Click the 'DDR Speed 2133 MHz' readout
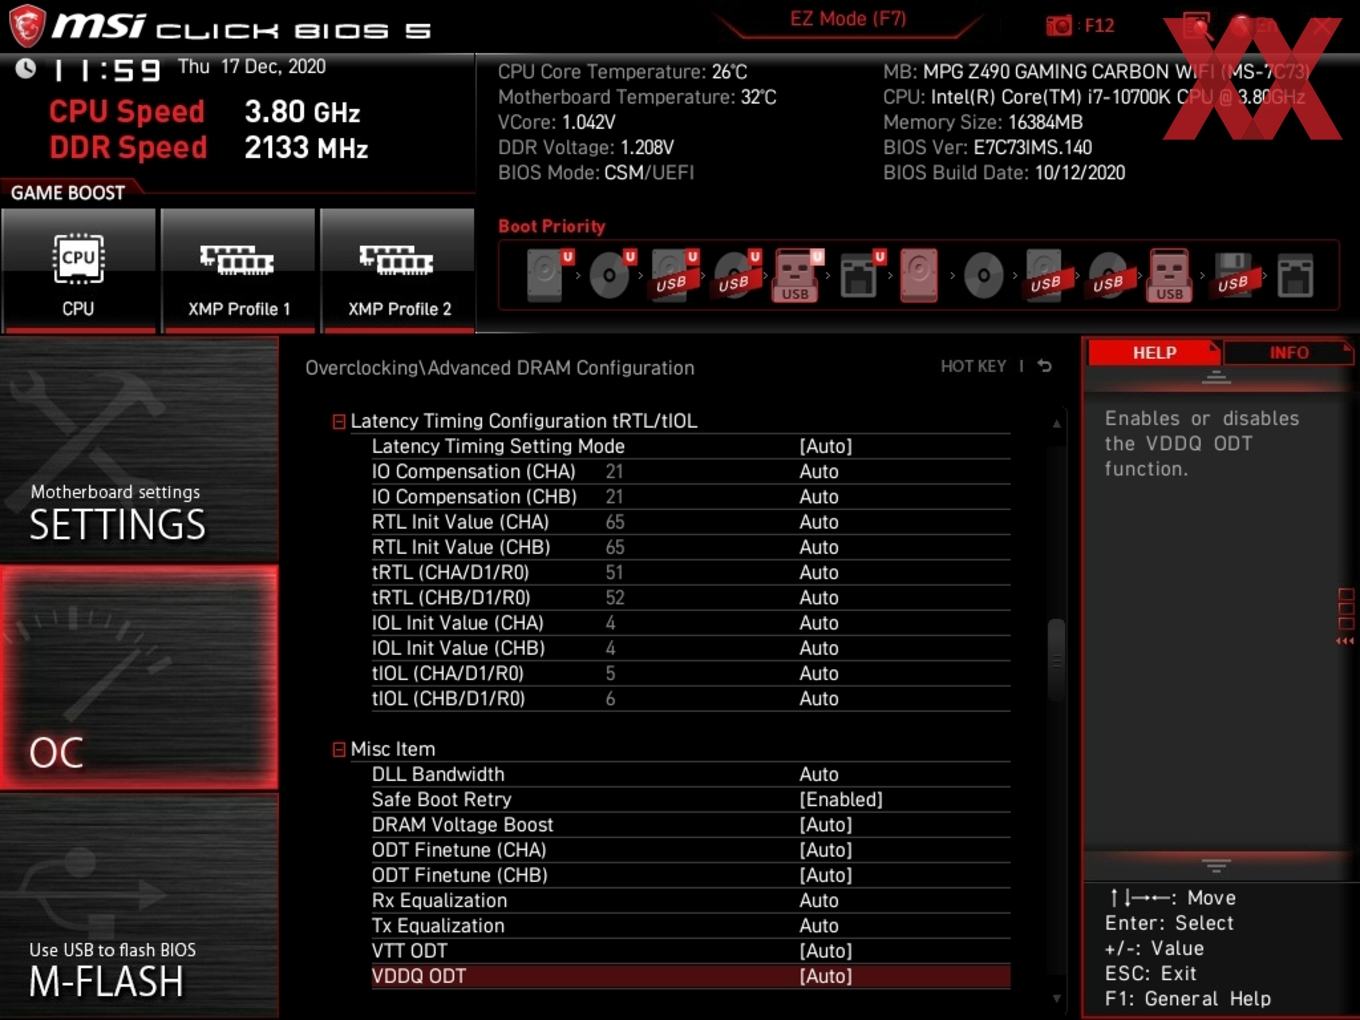This screenshot has width=1360, height=1020. [208, 148]
